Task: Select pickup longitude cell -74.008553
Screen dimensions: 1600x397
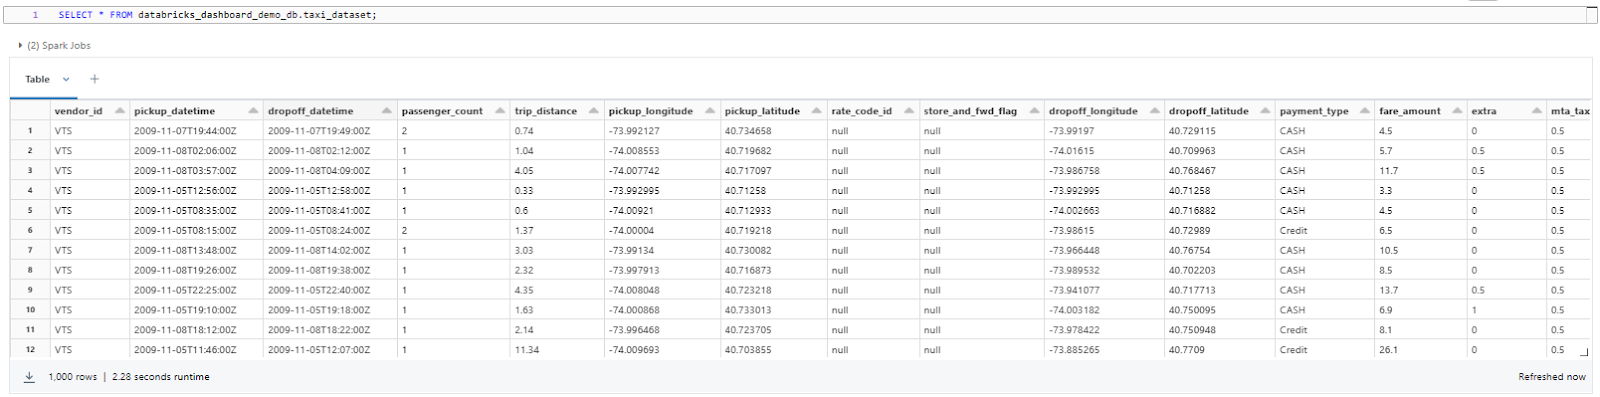Action: pyautogui.click(x=662, y=151)
